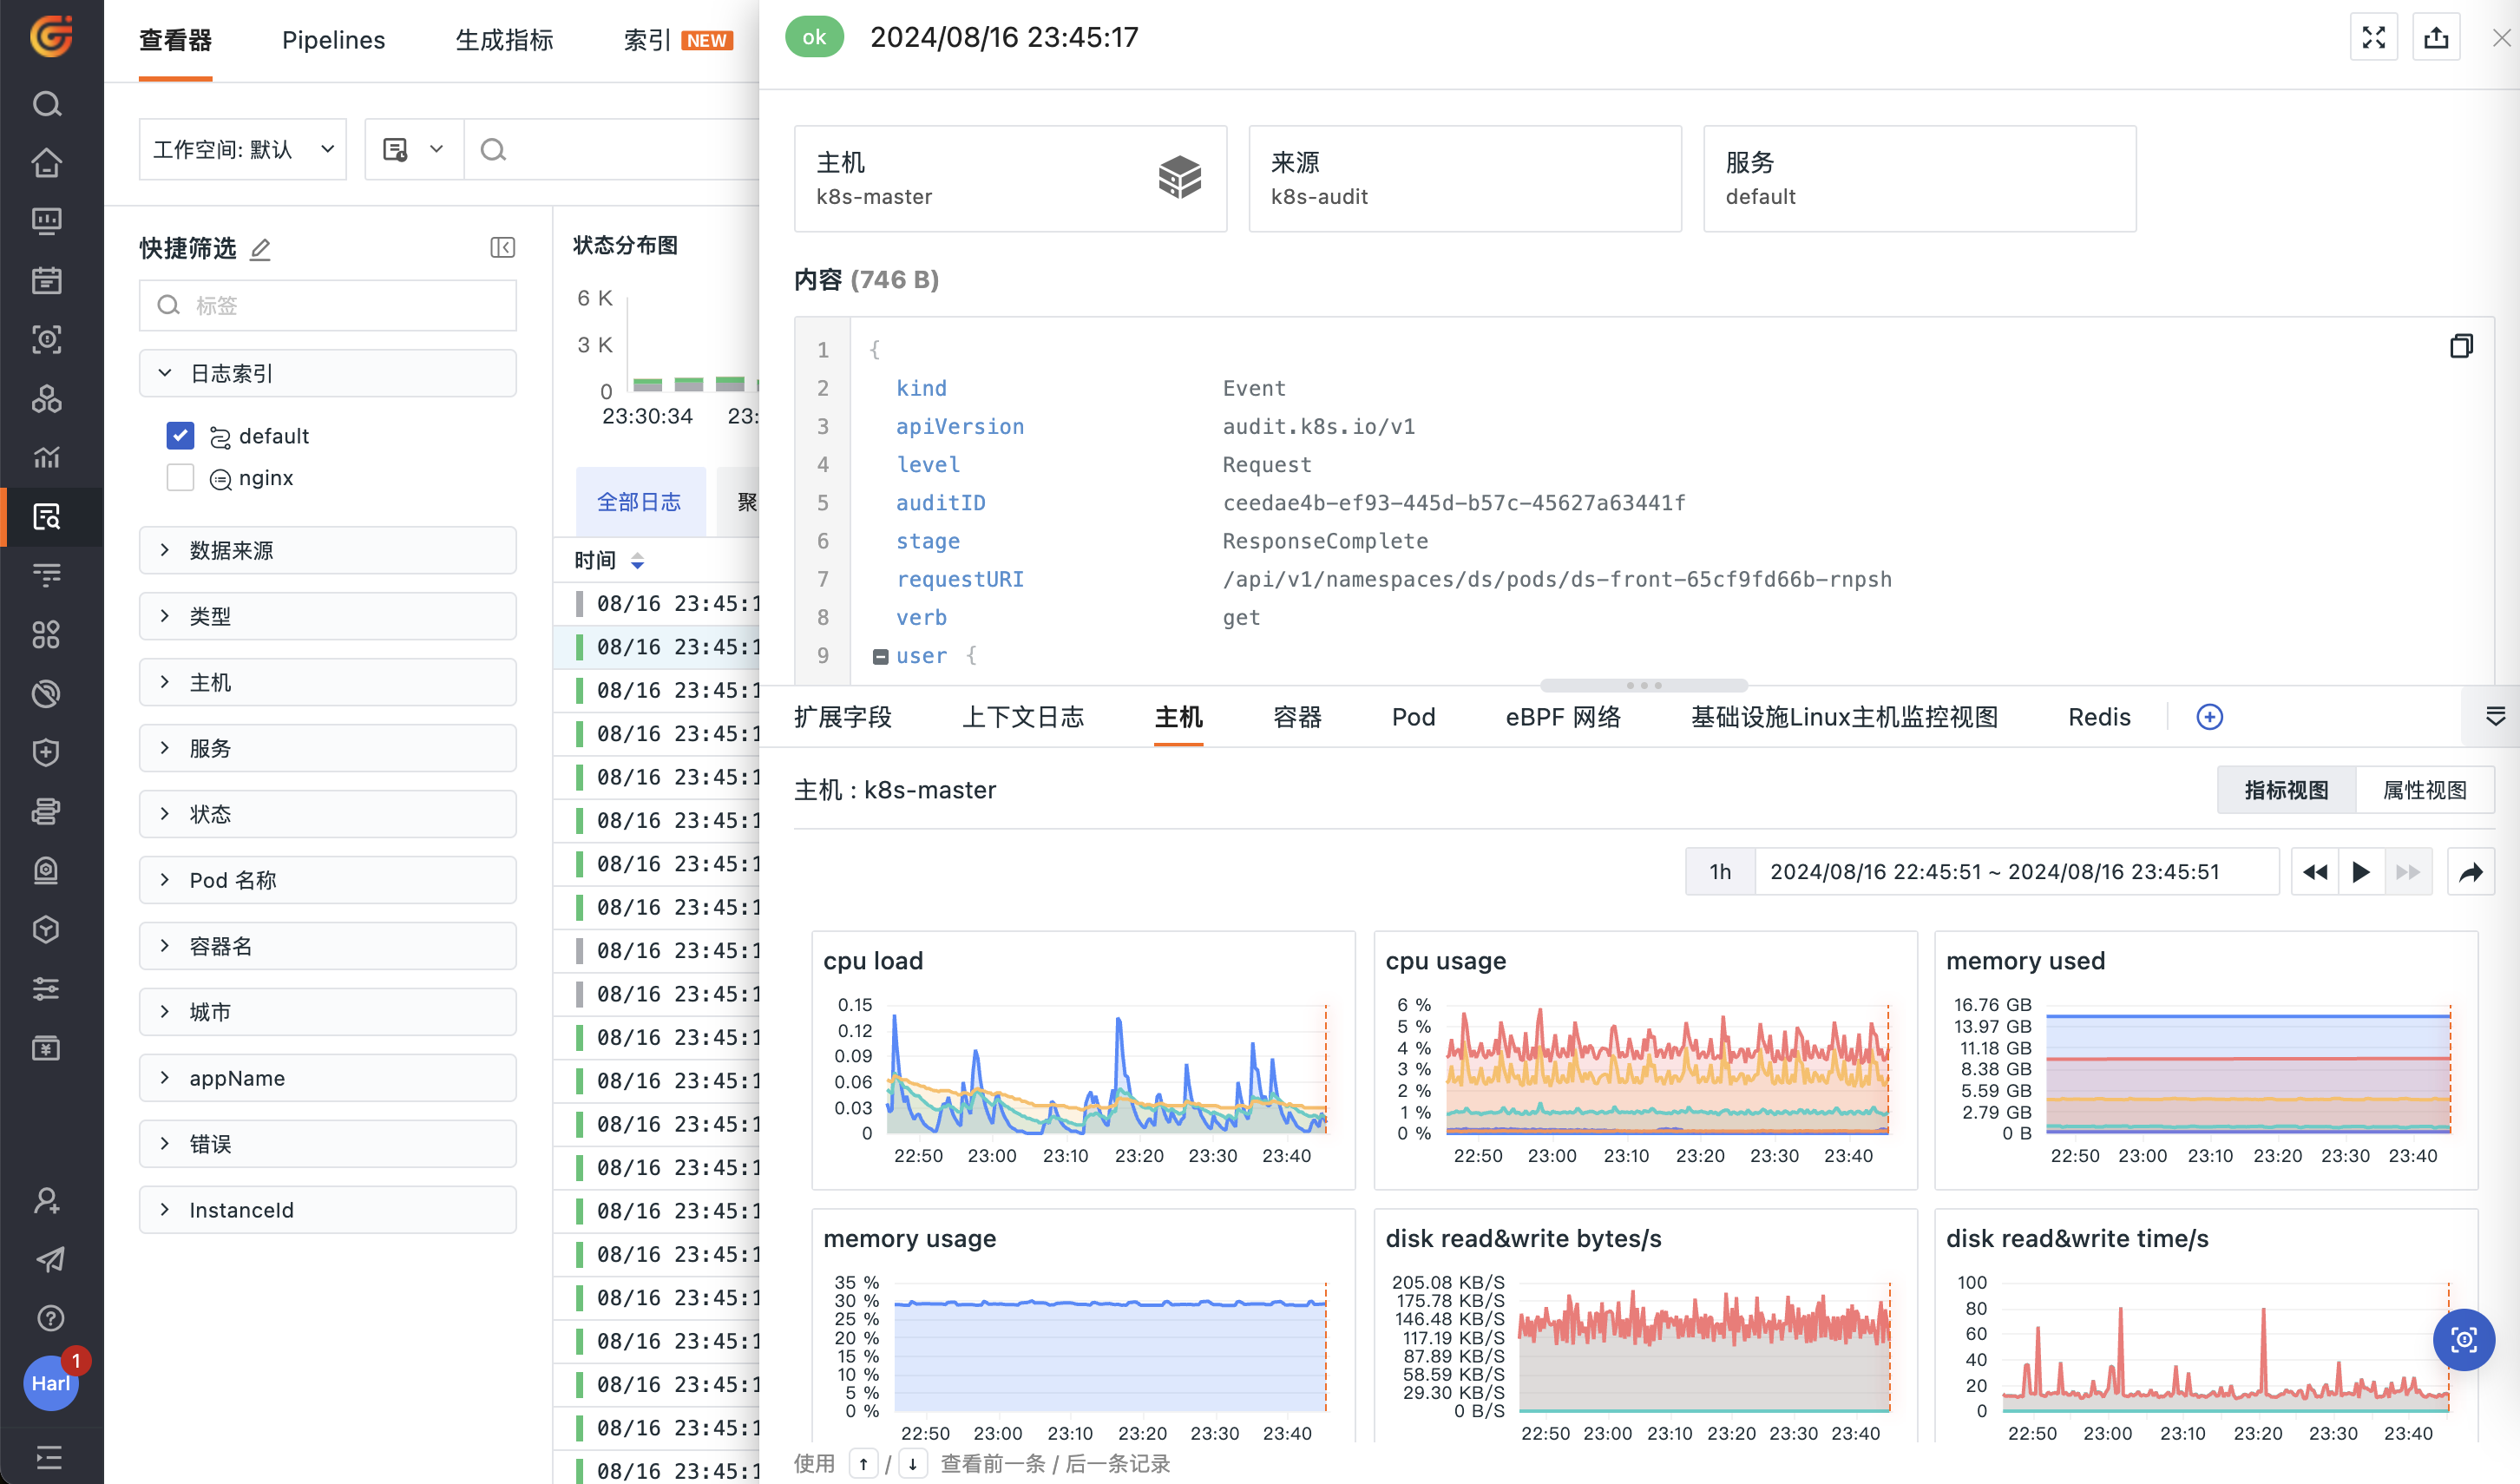This screenshot has height=1484, width=2520.
Task: Collapse the user object in JSON
Action: tap(880, 656)
